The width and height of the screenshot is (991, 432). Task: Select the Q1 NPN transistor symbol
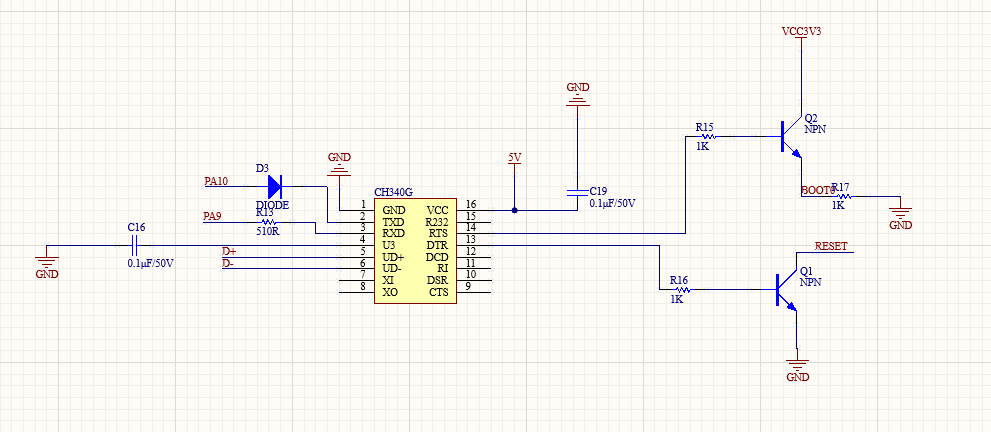pos(786,290)
